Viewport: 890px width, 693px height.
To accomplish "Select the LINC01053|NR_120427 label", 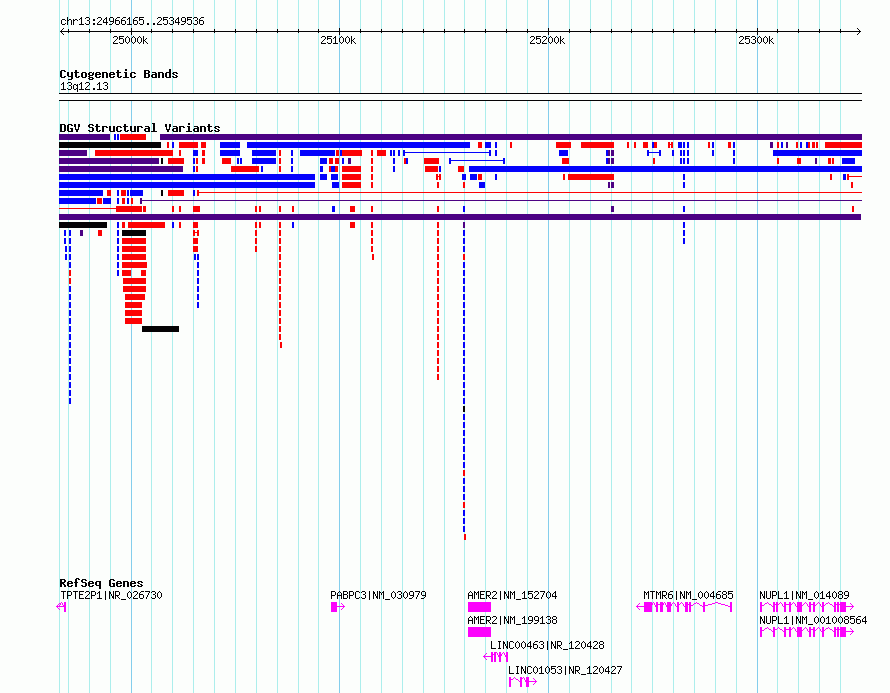I will tap(565, 670).
